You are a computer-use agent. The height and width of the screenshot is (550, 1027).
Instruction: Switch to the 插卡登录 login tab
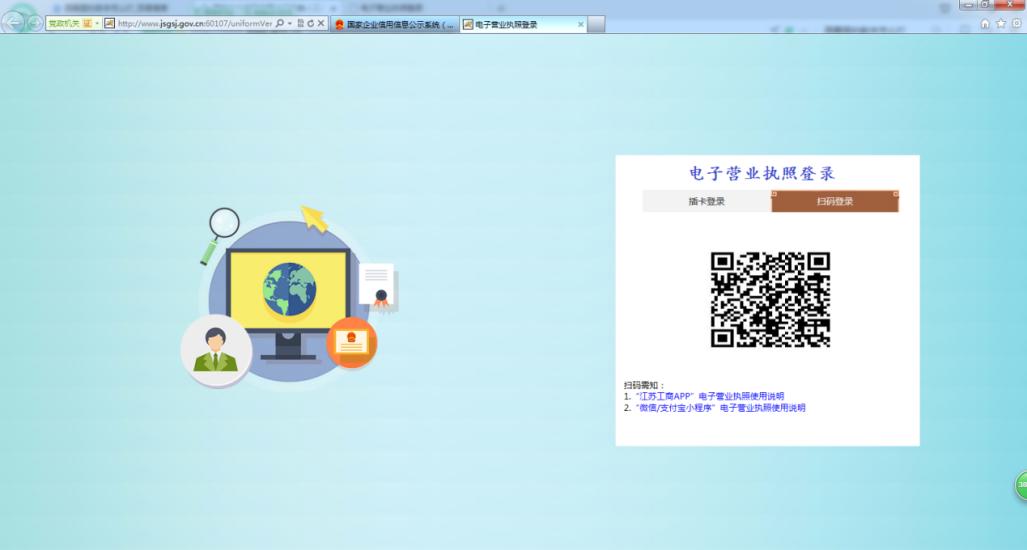[707, 202]
